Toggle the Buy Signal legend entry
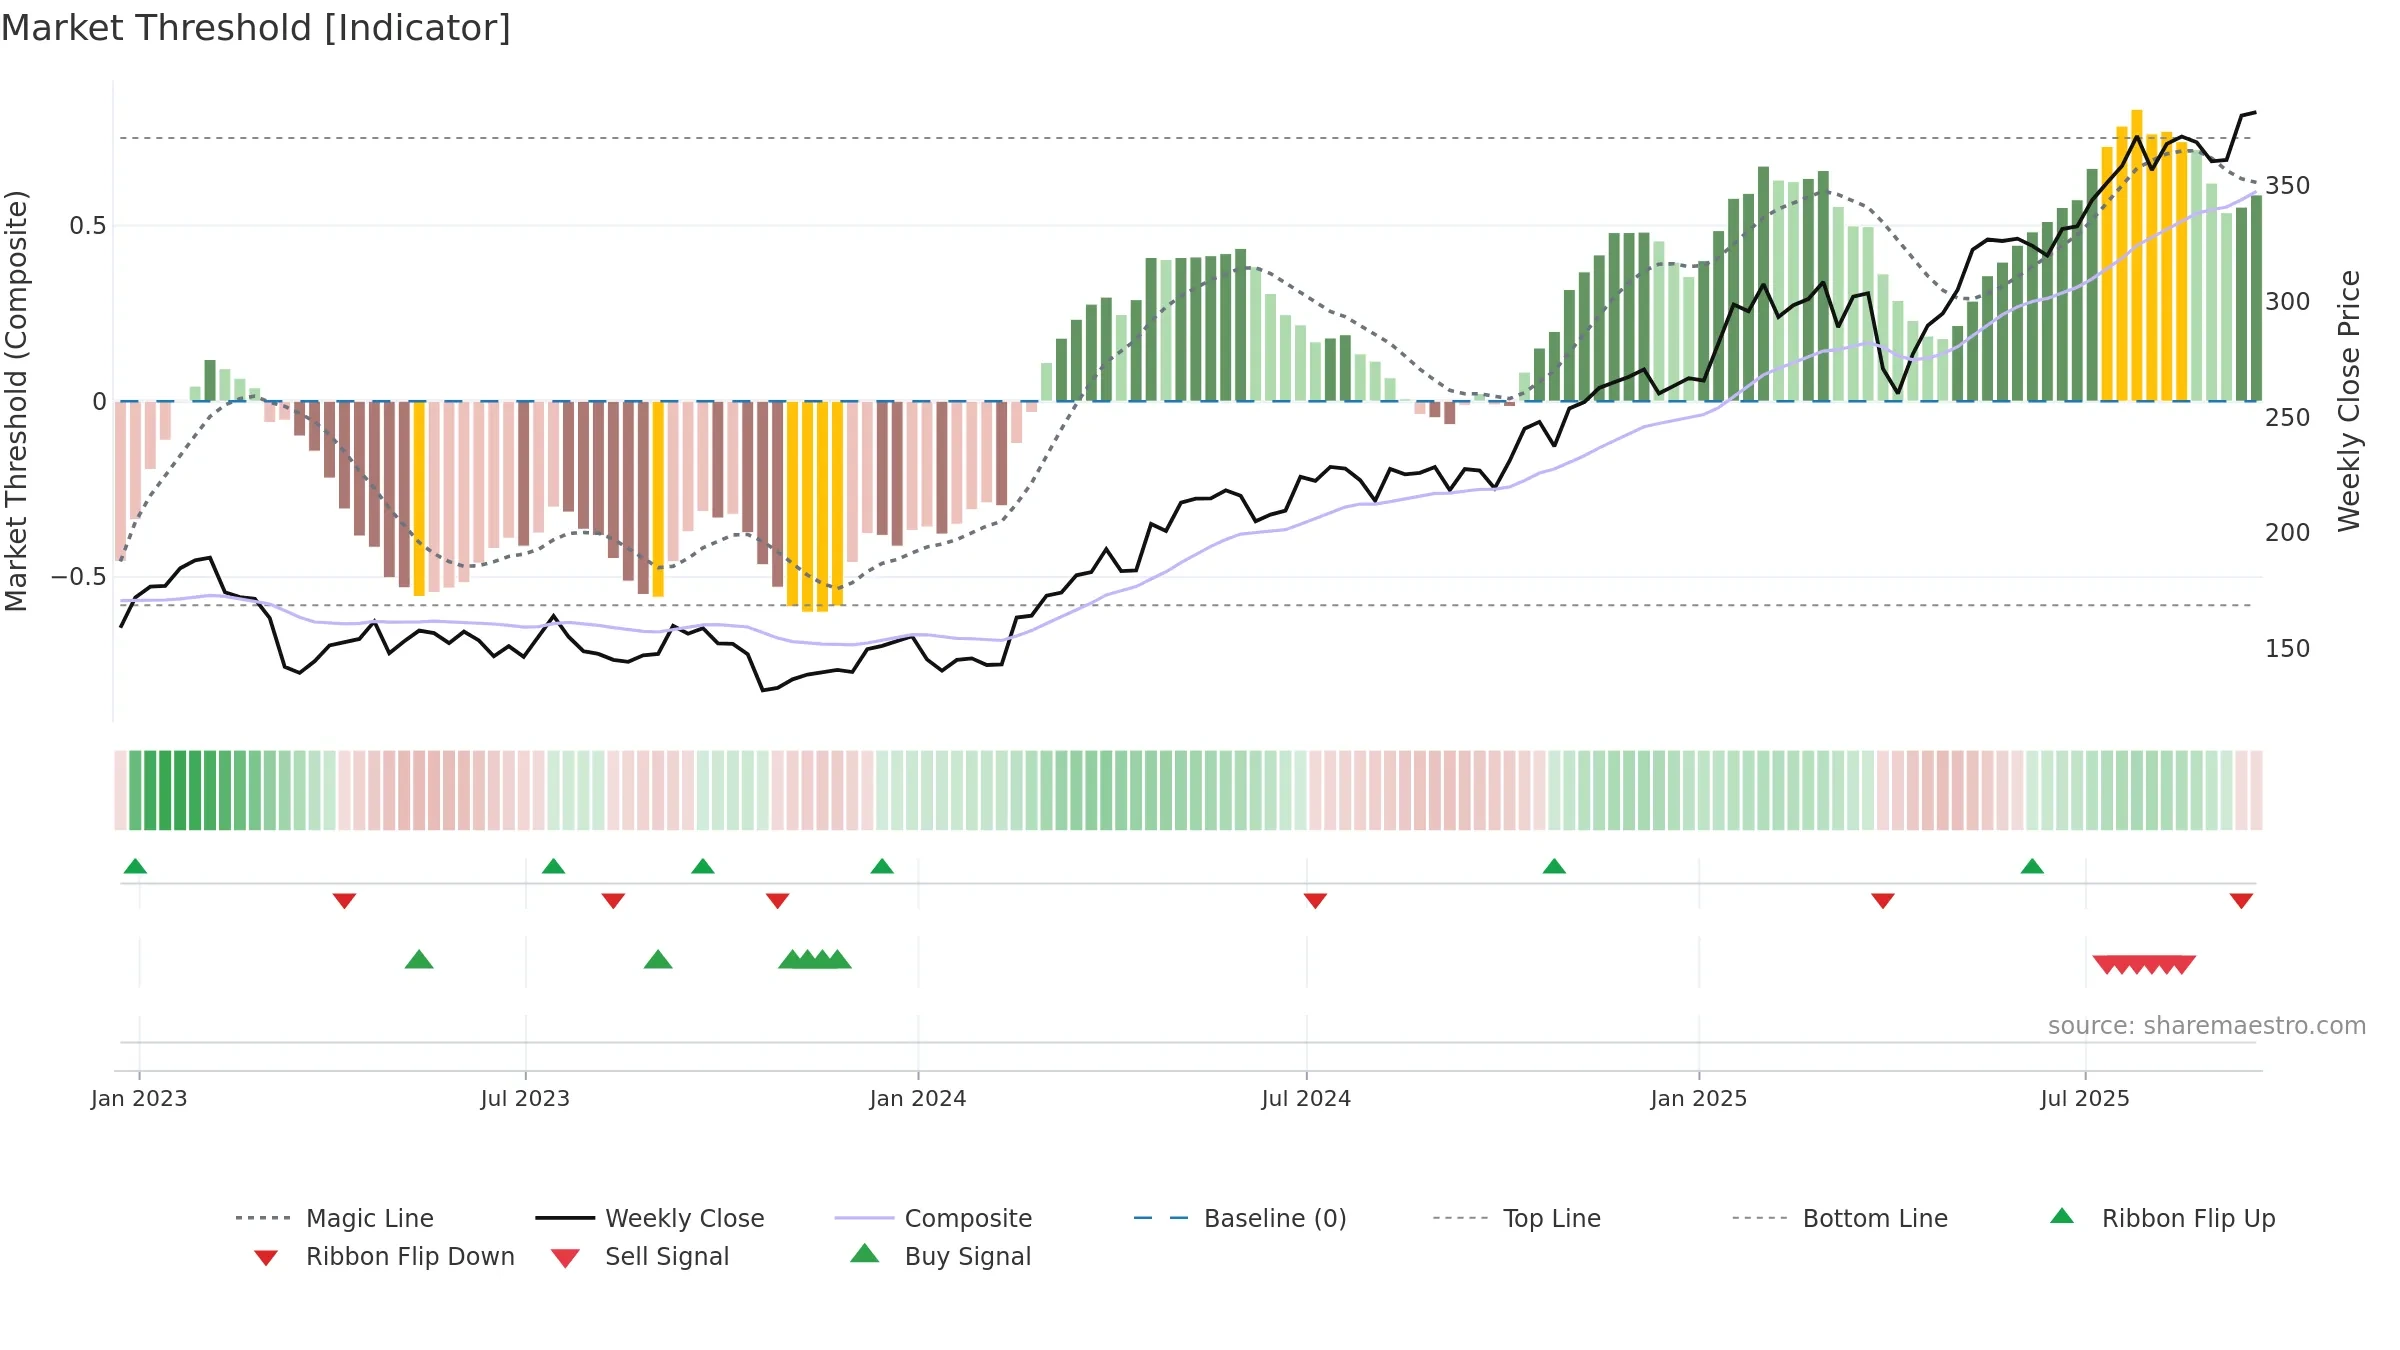2400x1350 pixels. tap(940, 1256)
